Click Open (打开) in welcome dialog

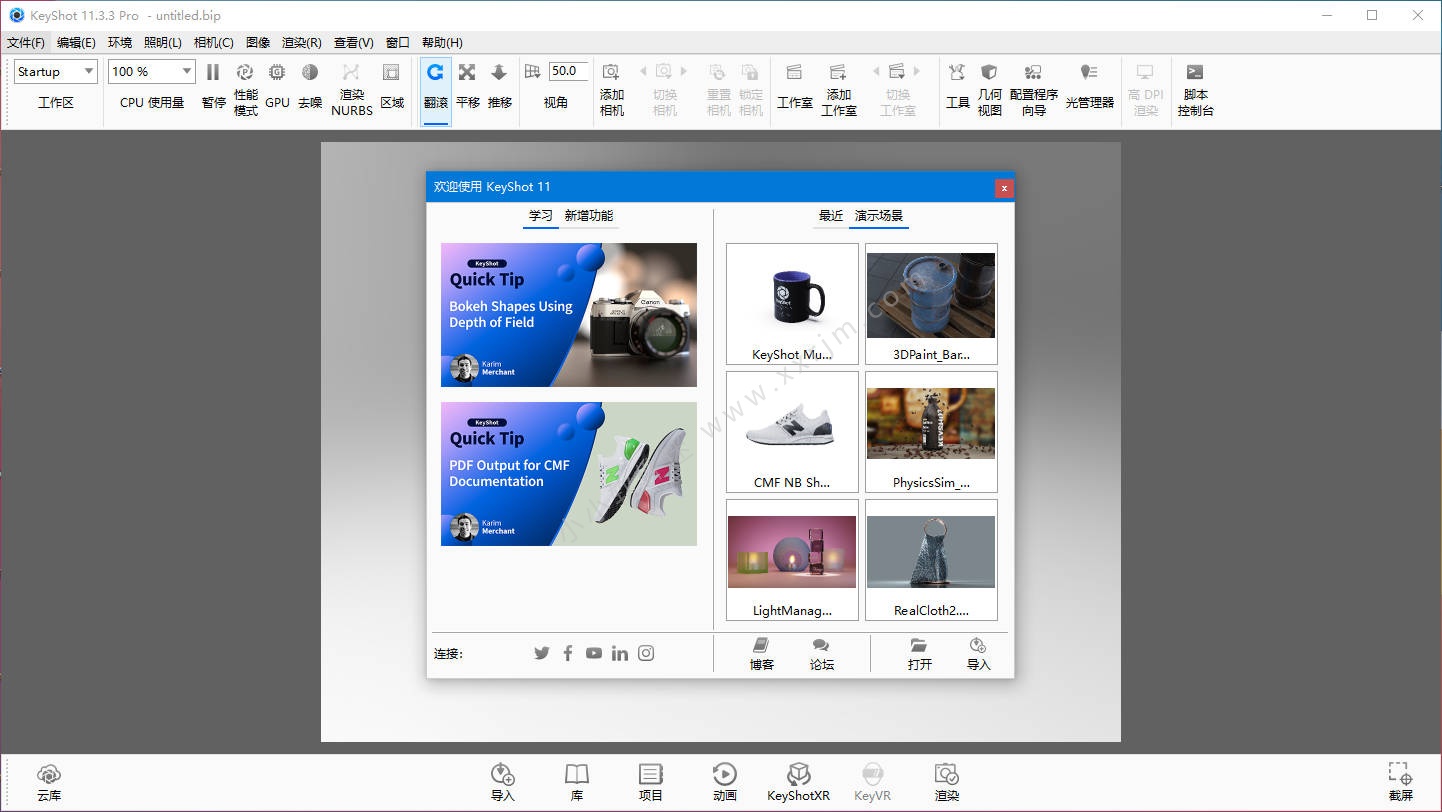coord(920,654)
